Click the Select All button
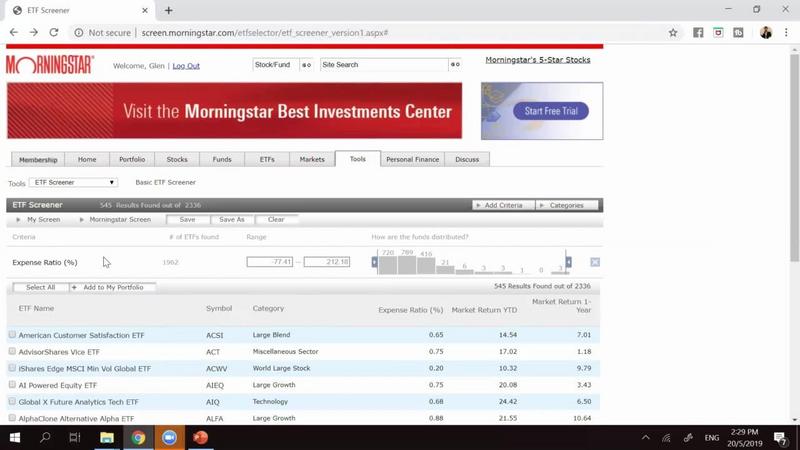This screenshot has height=450, width=800. click(x=40, y=287)
